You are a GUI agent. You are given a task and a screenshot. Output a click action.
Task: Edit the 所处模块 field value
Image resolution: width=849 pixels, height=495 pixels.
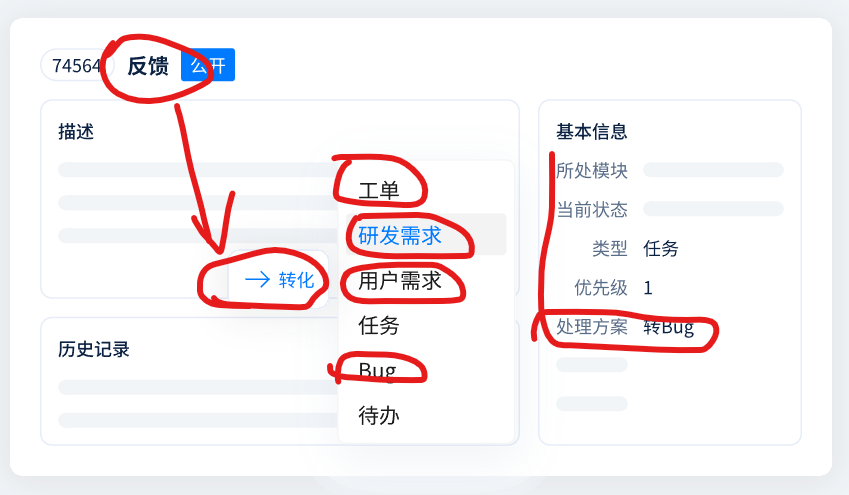713,170
